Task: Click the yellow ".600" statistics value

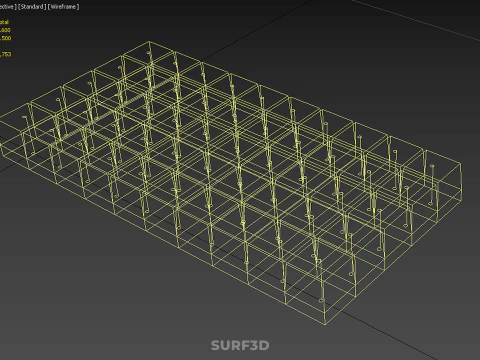Action: pyautogui.click(x=5, y=30)
